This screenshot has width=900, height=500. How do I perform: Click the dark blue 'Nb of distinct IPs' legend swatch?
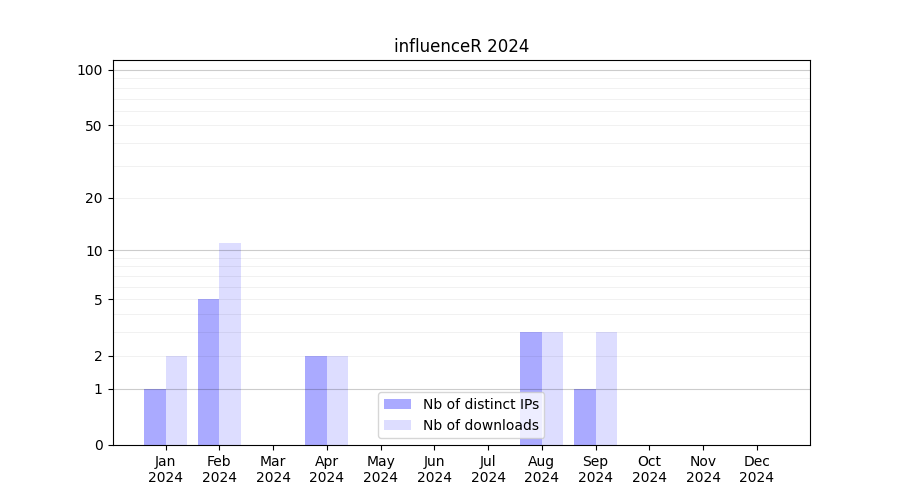tap(397, 404)
